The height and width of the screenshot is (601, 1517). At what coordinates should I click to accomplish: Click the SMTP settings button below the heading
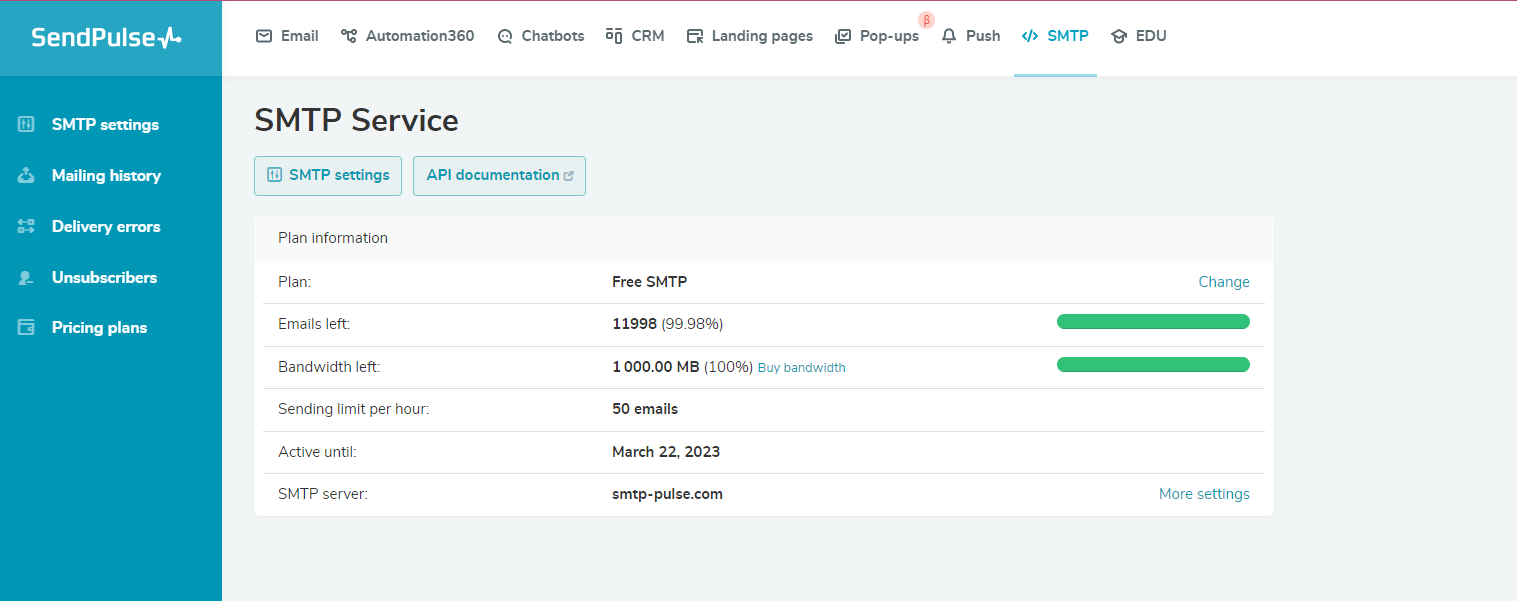tap(328, 175)
